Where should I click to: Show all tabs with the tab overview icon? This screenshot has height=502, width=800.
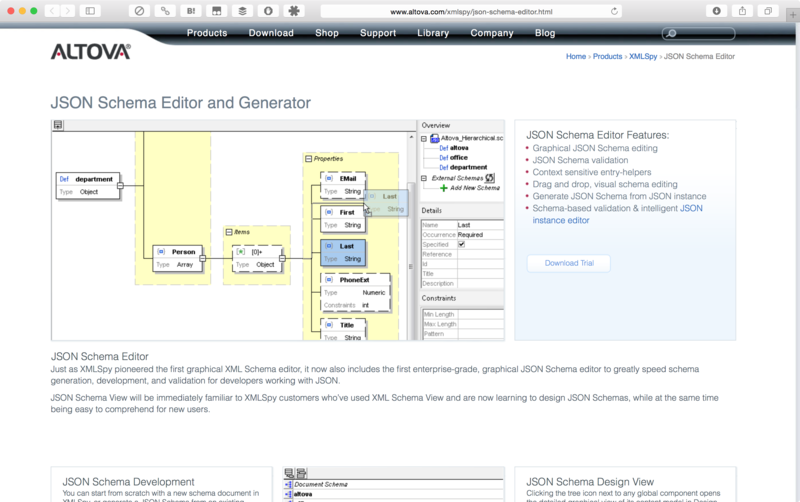[768, 11]
